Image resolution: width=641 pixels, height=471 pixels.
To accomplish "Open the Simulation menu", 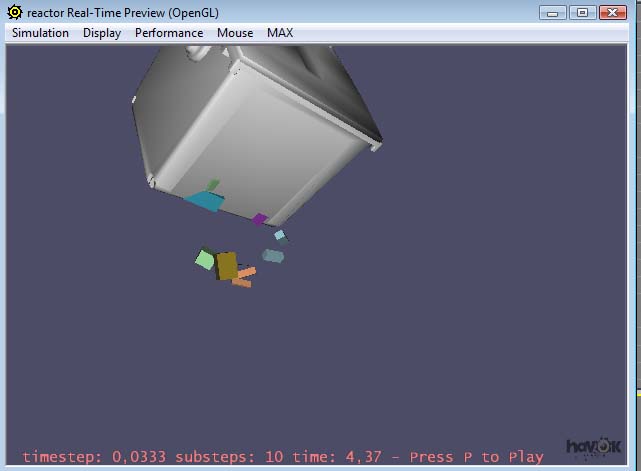I will [x=40, y=33].
